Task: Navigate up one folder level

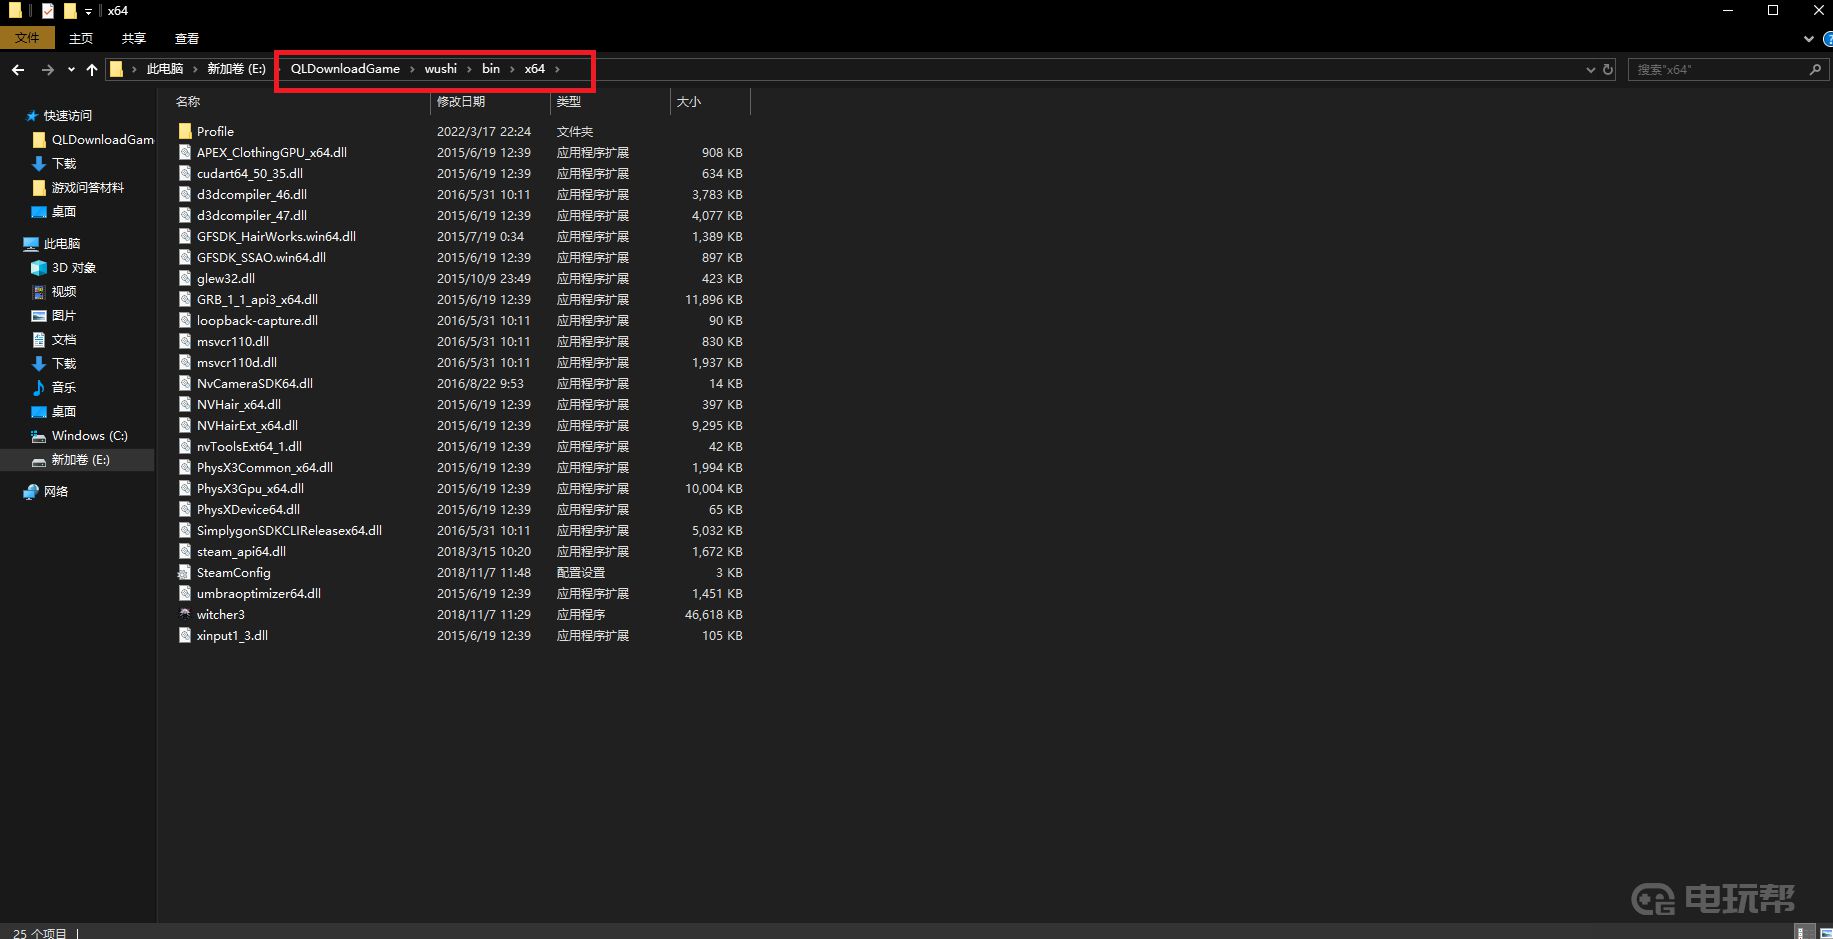Action: pos(92,69)
